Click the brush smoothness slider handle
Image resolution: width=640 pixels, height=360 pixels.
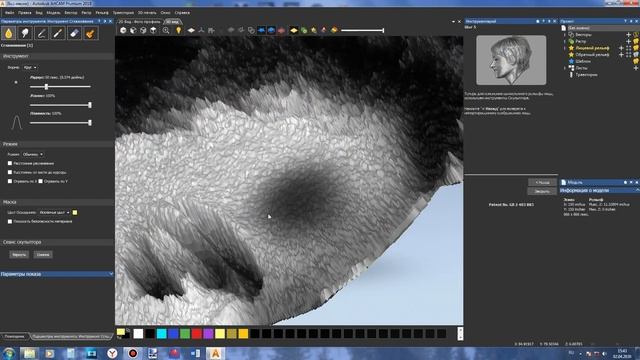tap(90, 122)
